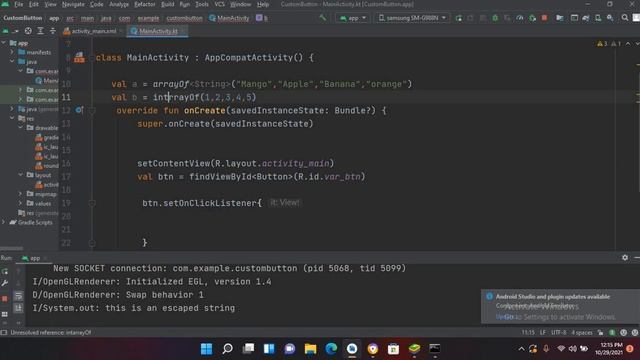
Task: Click the UTF-8 encoding in status bar
Action: pos(558,333)
